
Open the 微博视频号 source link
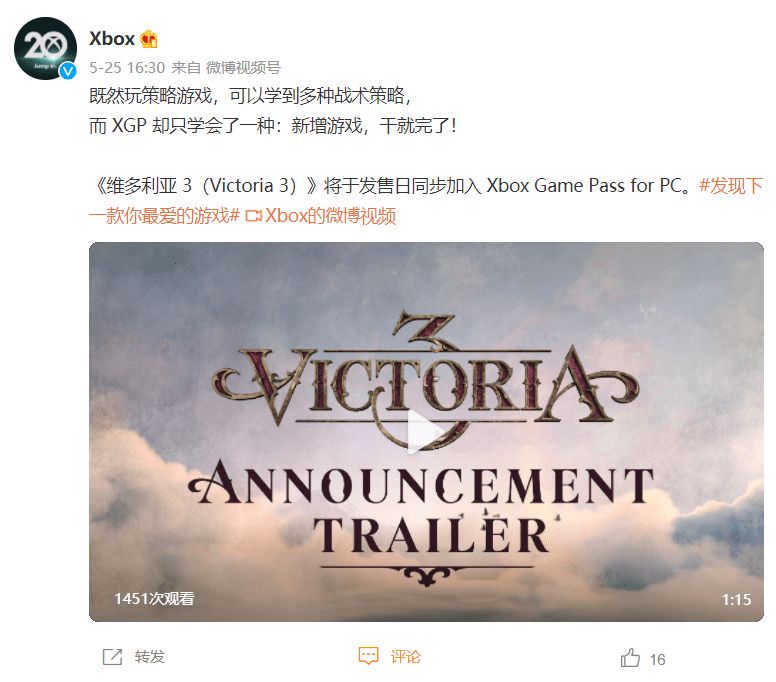point(243,67)
